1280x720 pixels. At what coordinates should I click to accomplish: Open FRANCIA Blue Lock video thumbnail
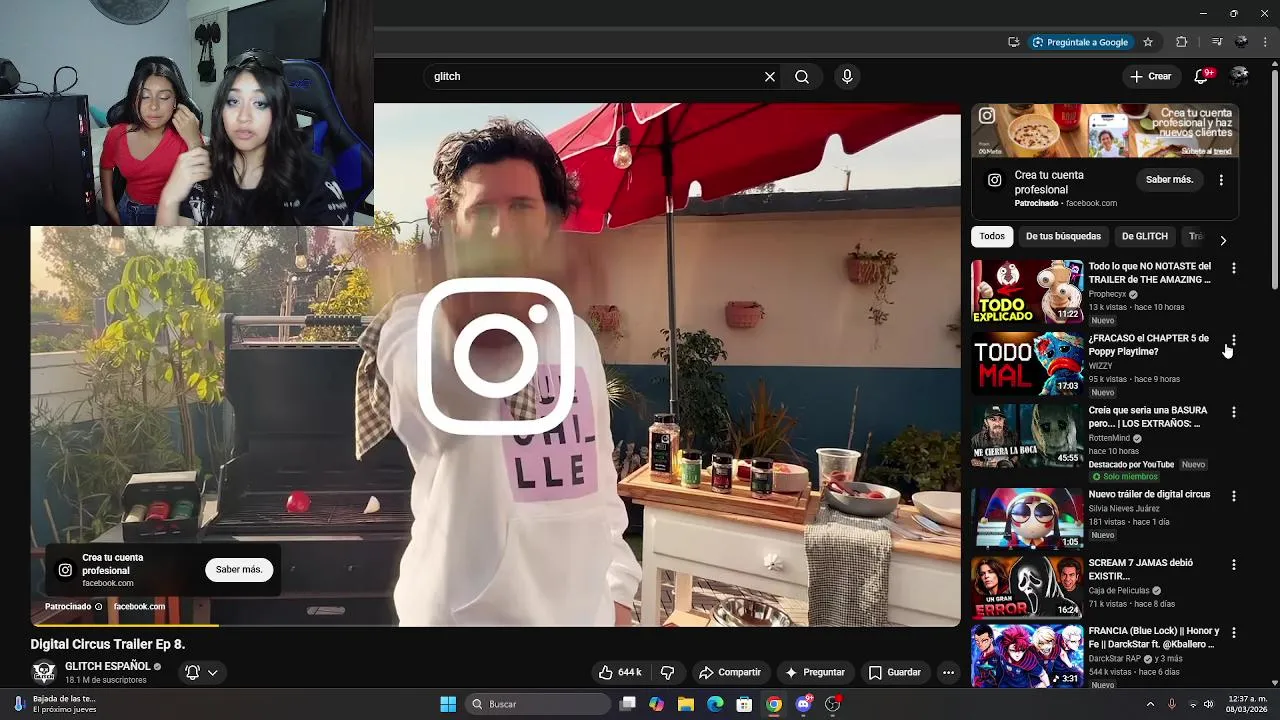pos(1027,656)
